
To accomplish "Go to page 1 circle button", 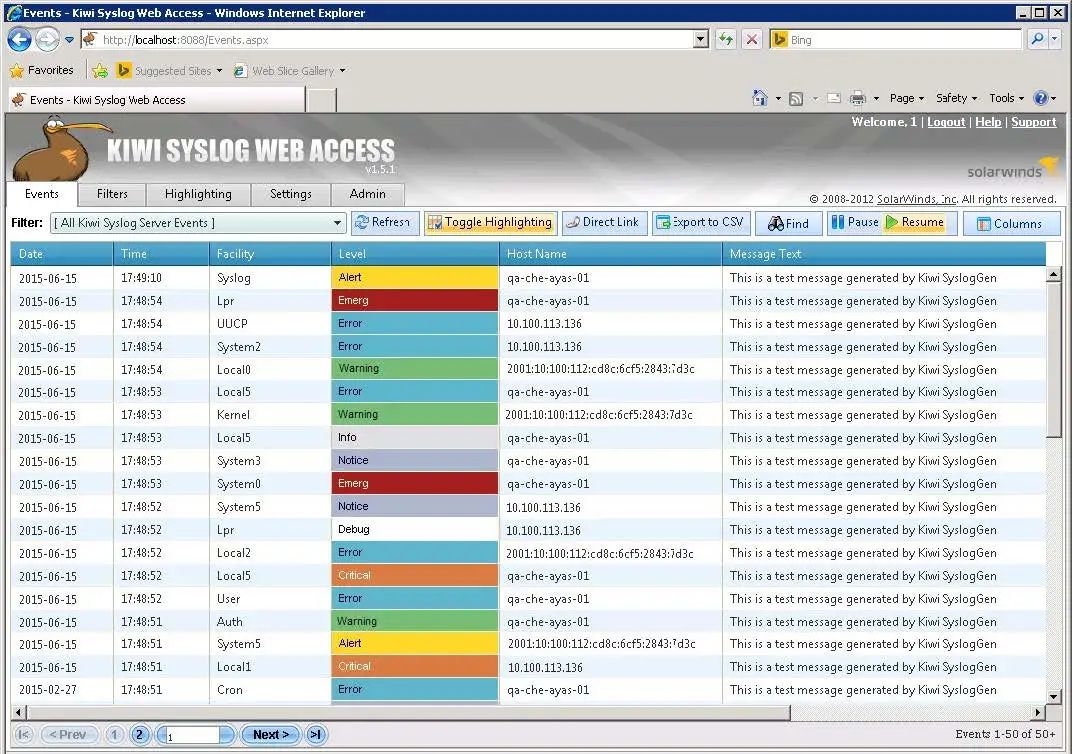I will click(x=114, y=734).
